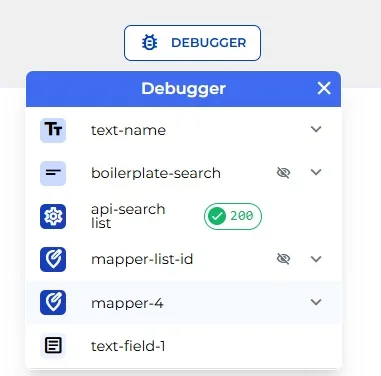Select the text-field-1 label

[x=128, y=346]
